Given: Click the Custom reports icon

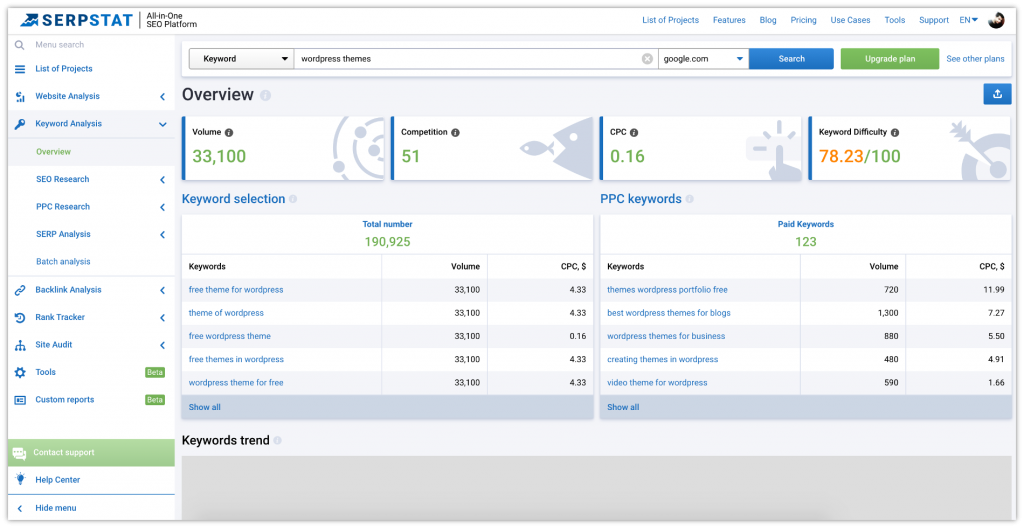Looking at the screenshot, I should coord(20,400).
